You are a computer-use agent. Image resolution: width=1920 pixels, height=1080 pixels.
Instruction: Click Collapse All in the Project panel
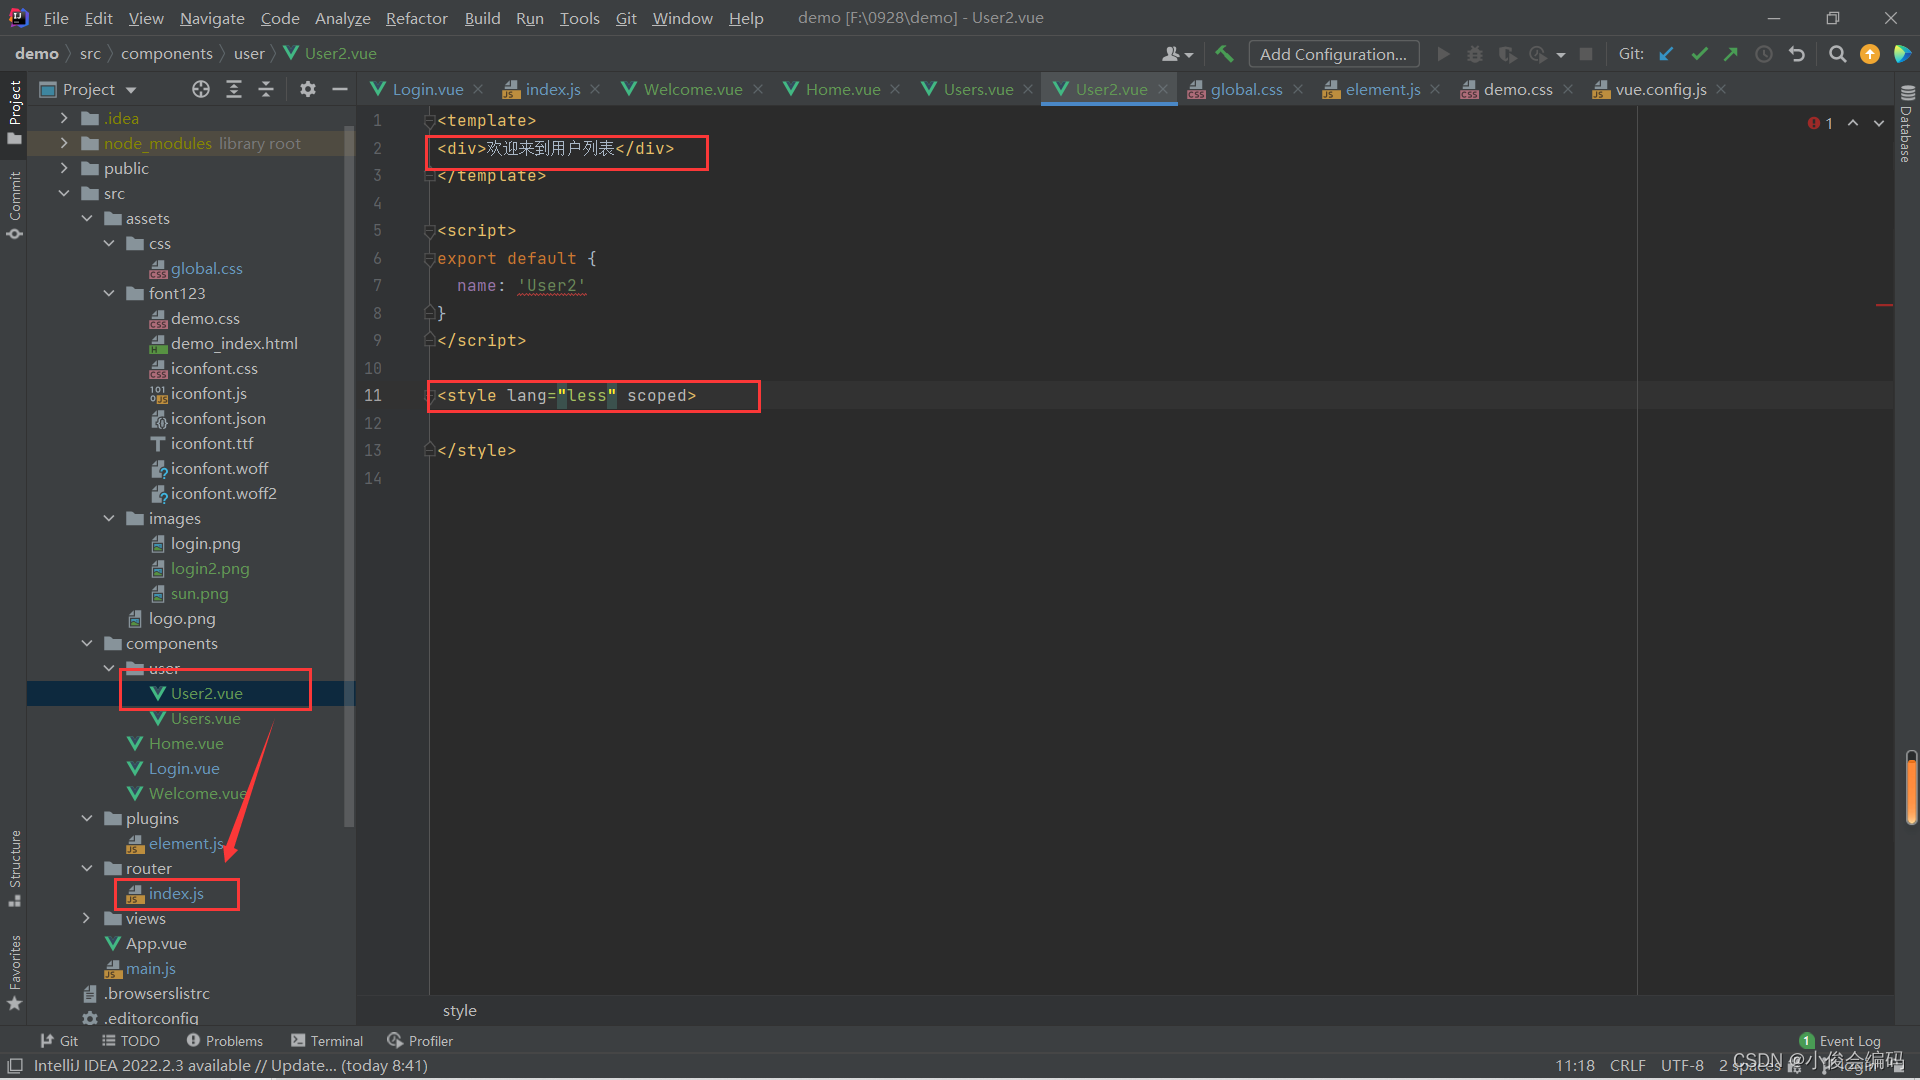coord(266,89)
